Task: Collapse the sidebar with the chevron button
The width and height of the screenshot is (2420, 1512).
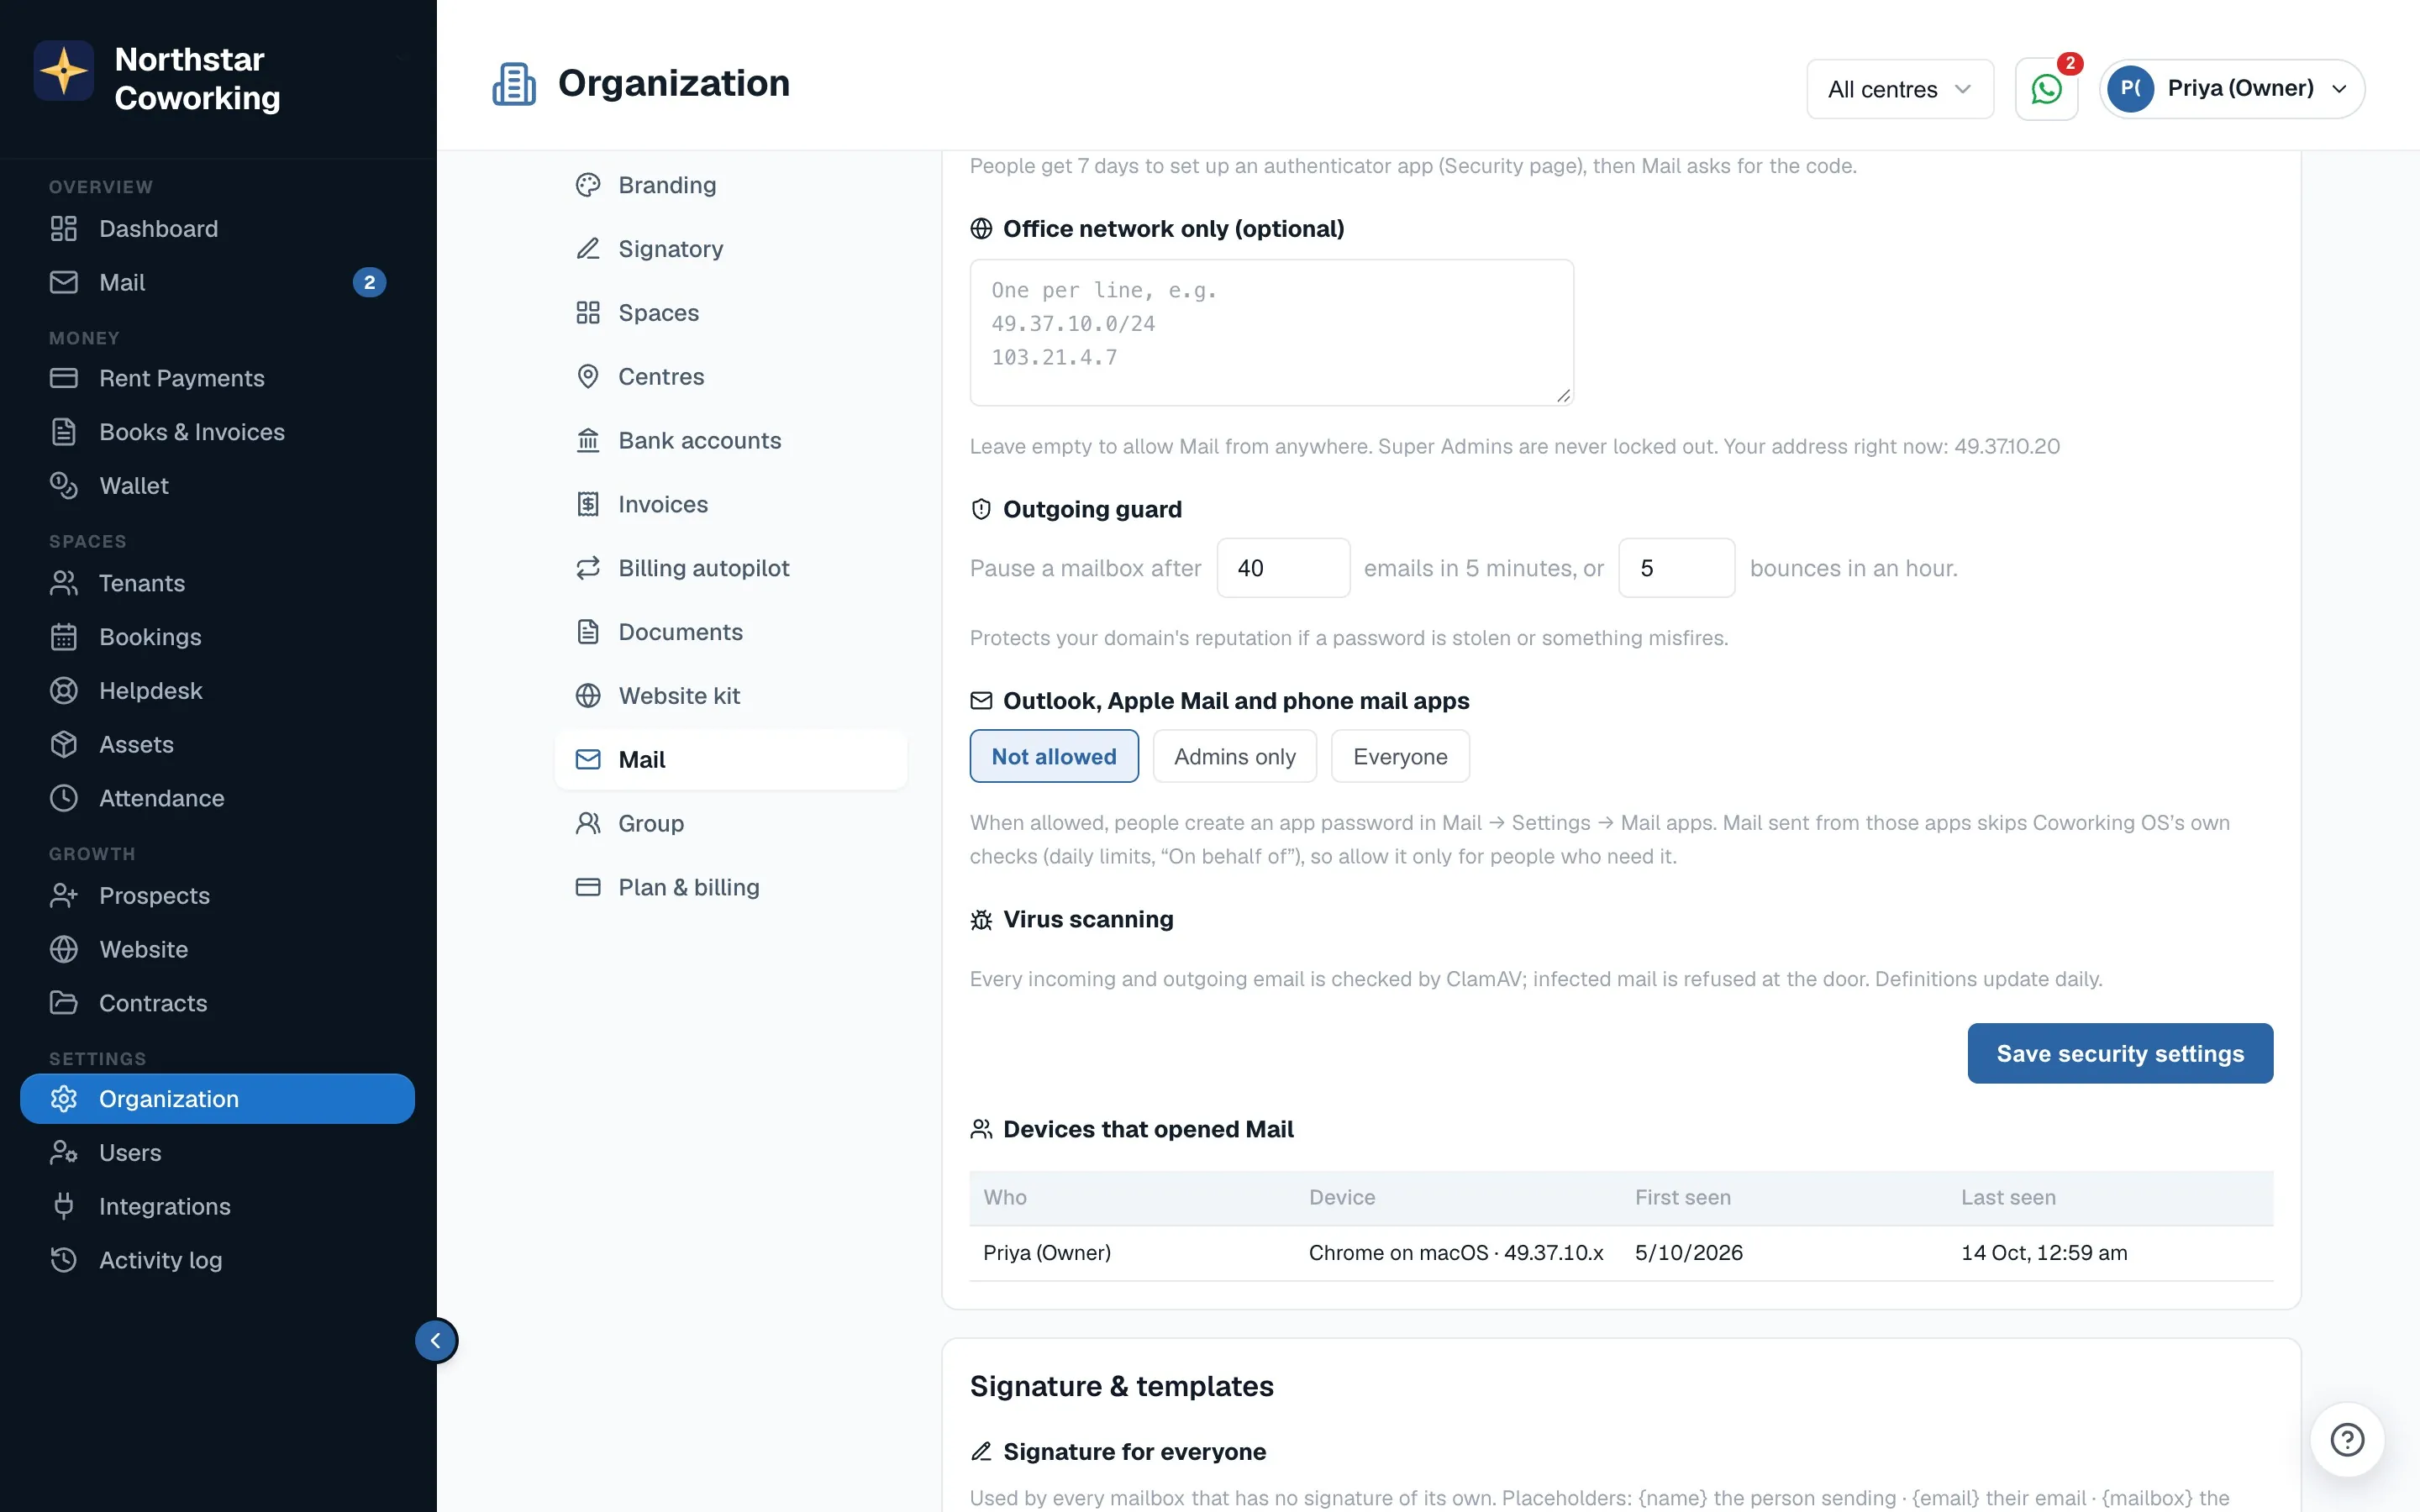Action: [436, 1341]
